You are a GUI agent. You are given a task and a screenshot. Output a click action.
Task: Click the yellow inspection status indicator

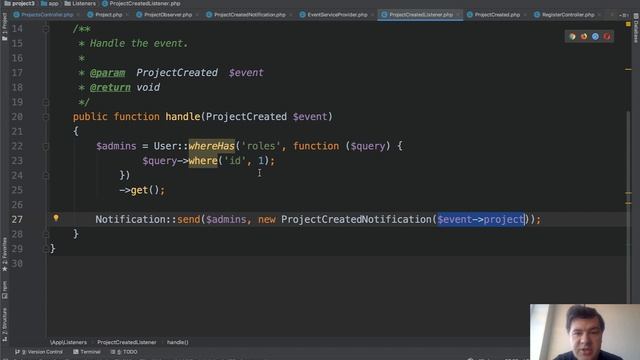628,24
